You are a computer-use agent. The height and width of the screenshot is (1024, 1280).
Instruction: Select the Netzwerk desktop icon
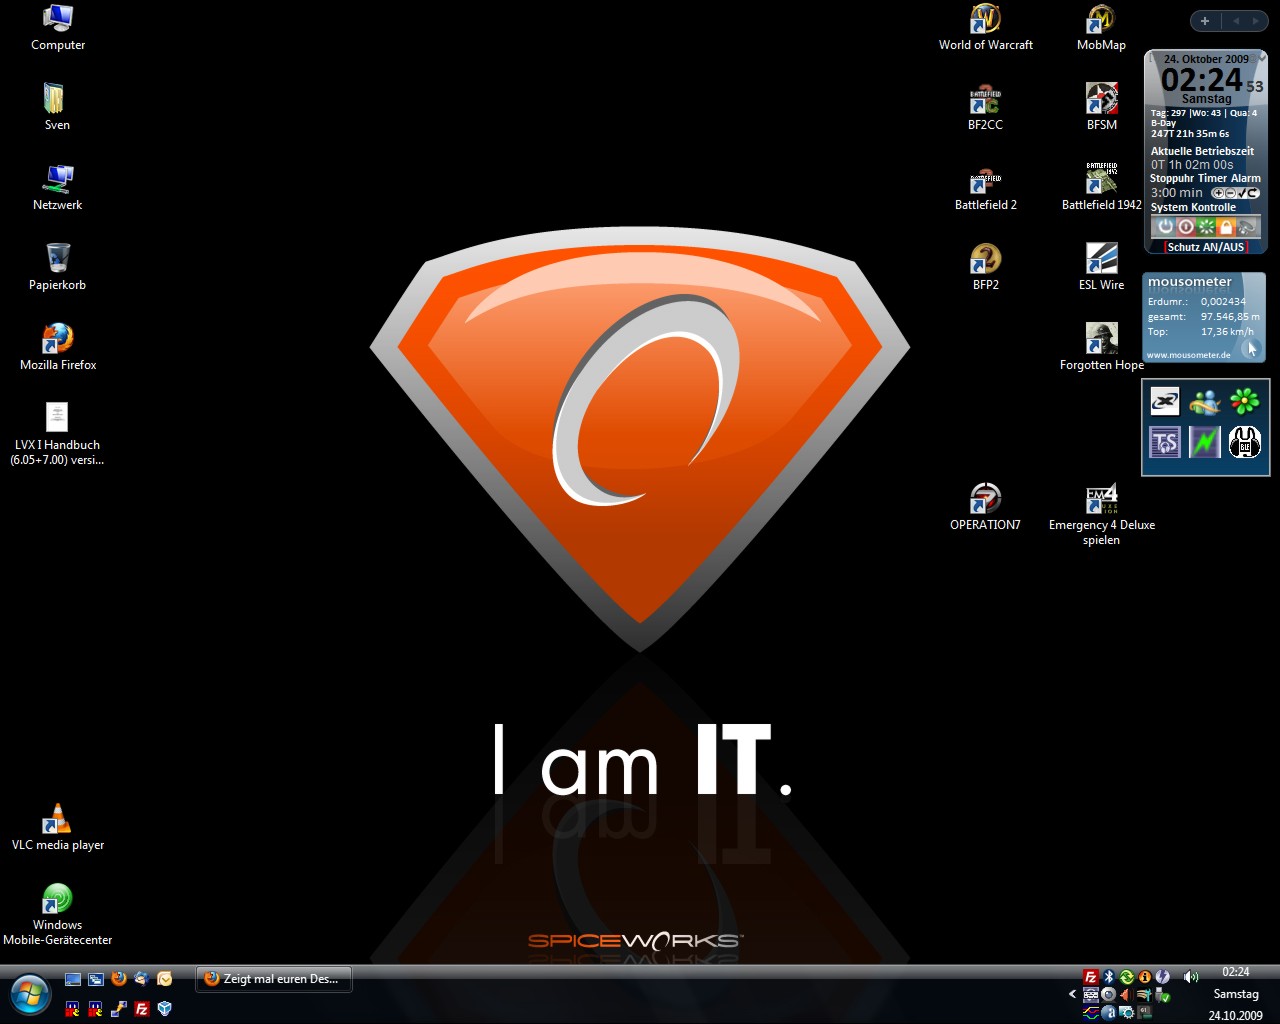(x=57, y=188)
